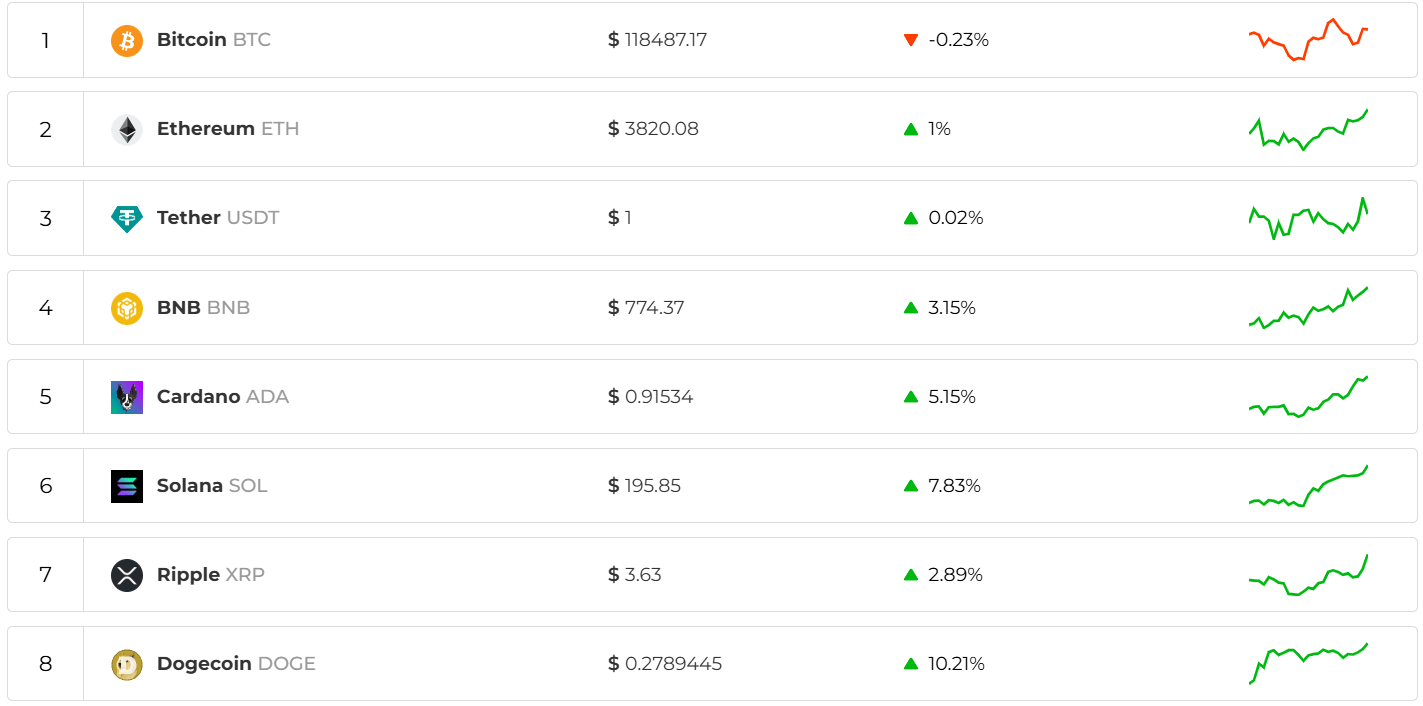
Task: Click the Bitcoin orange logo icon
Action: click(x=127, y=41)
